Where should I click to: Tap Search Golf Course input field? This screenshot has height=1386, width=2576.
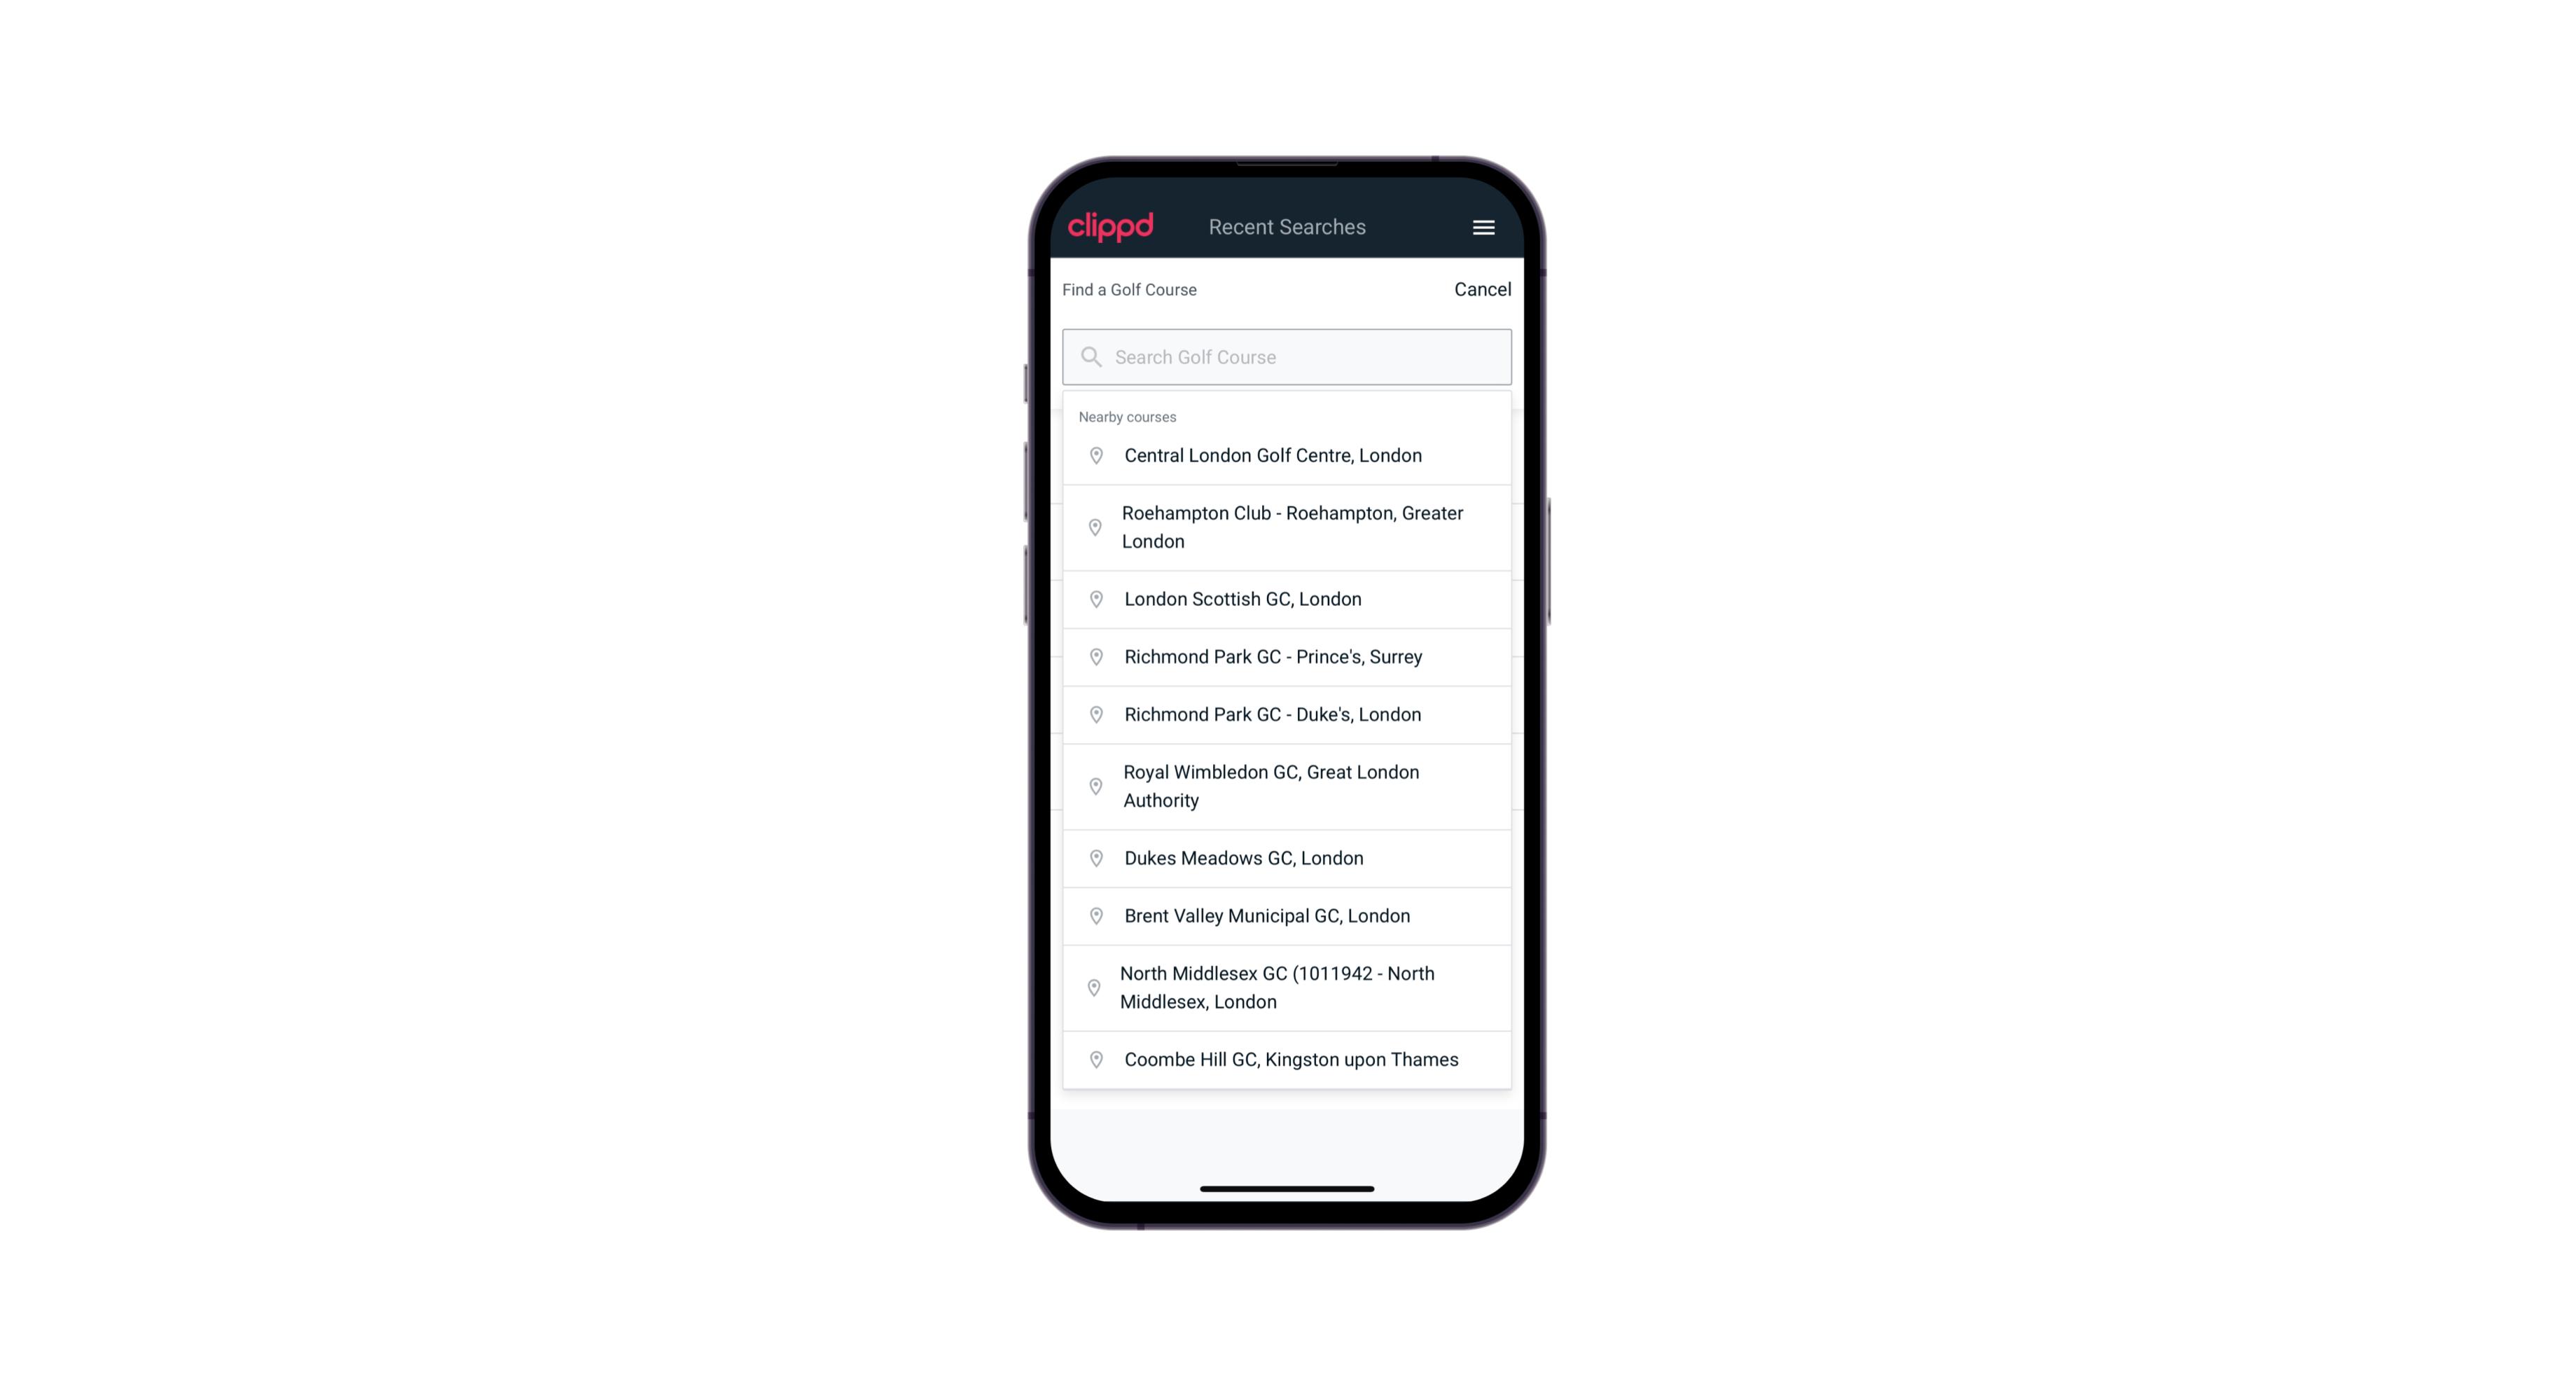(x=1287, y=355)
